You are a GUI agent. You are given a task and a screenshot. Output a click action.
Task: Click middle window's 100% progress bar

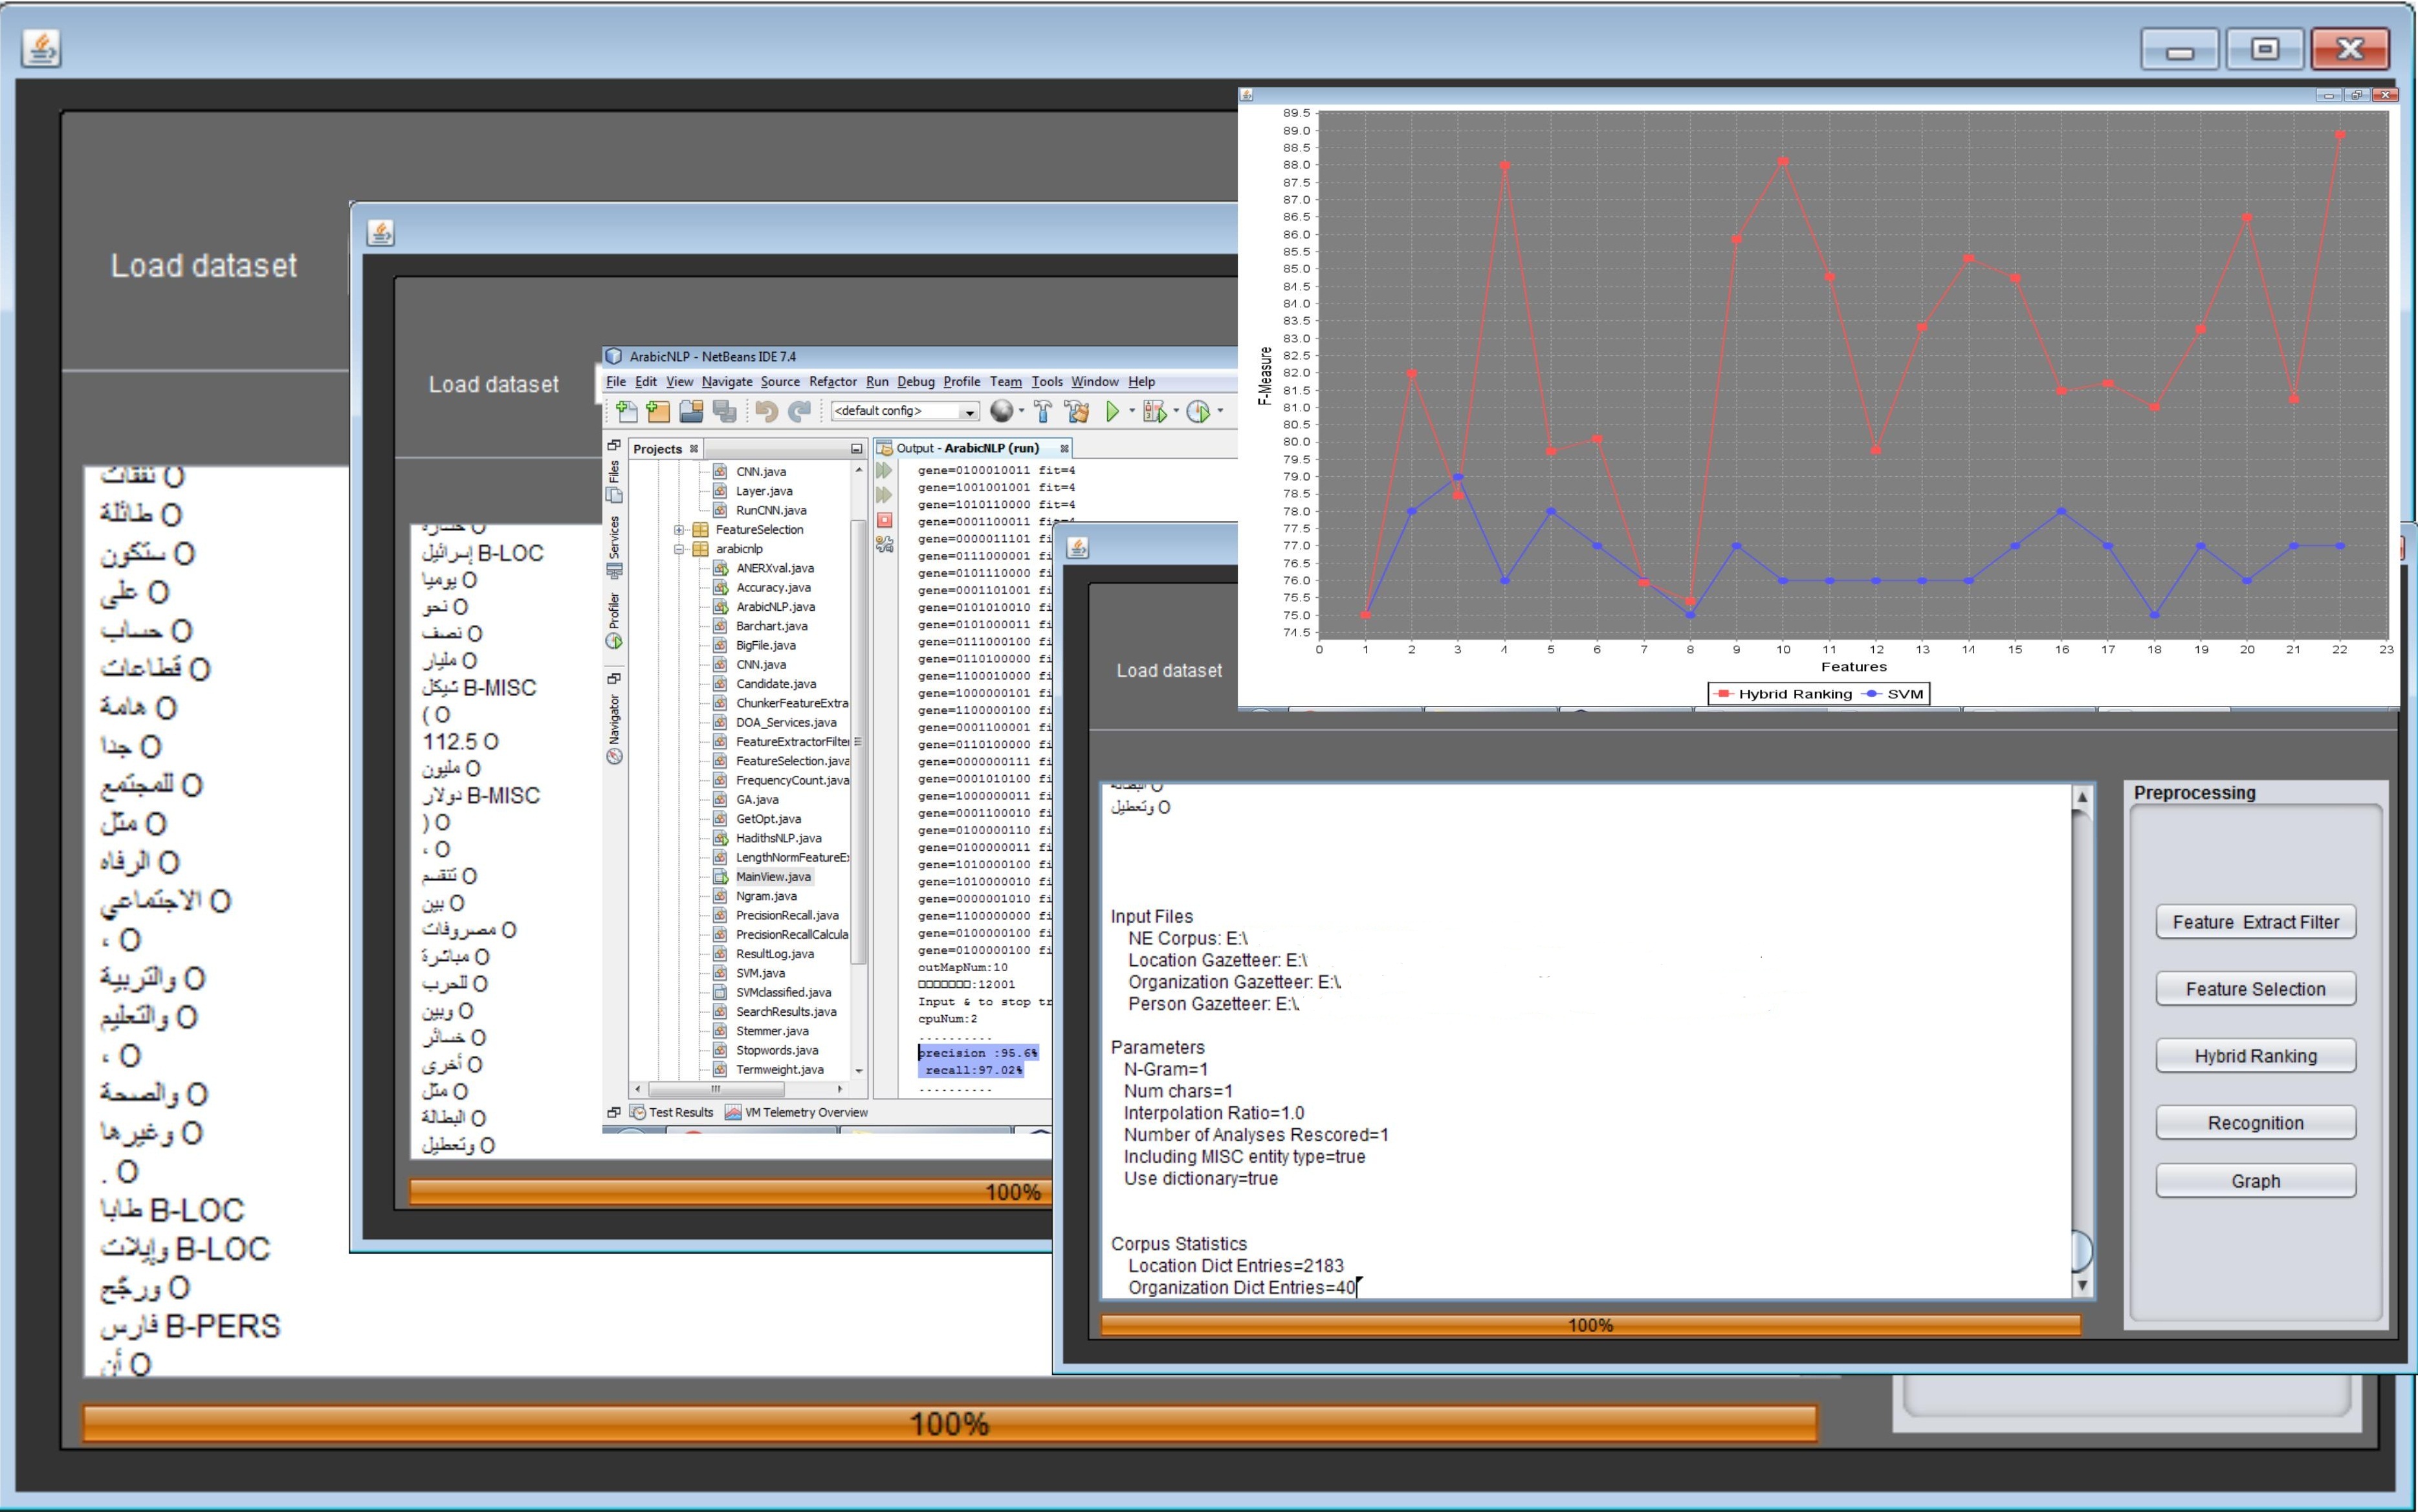[x=730, y=1192]
